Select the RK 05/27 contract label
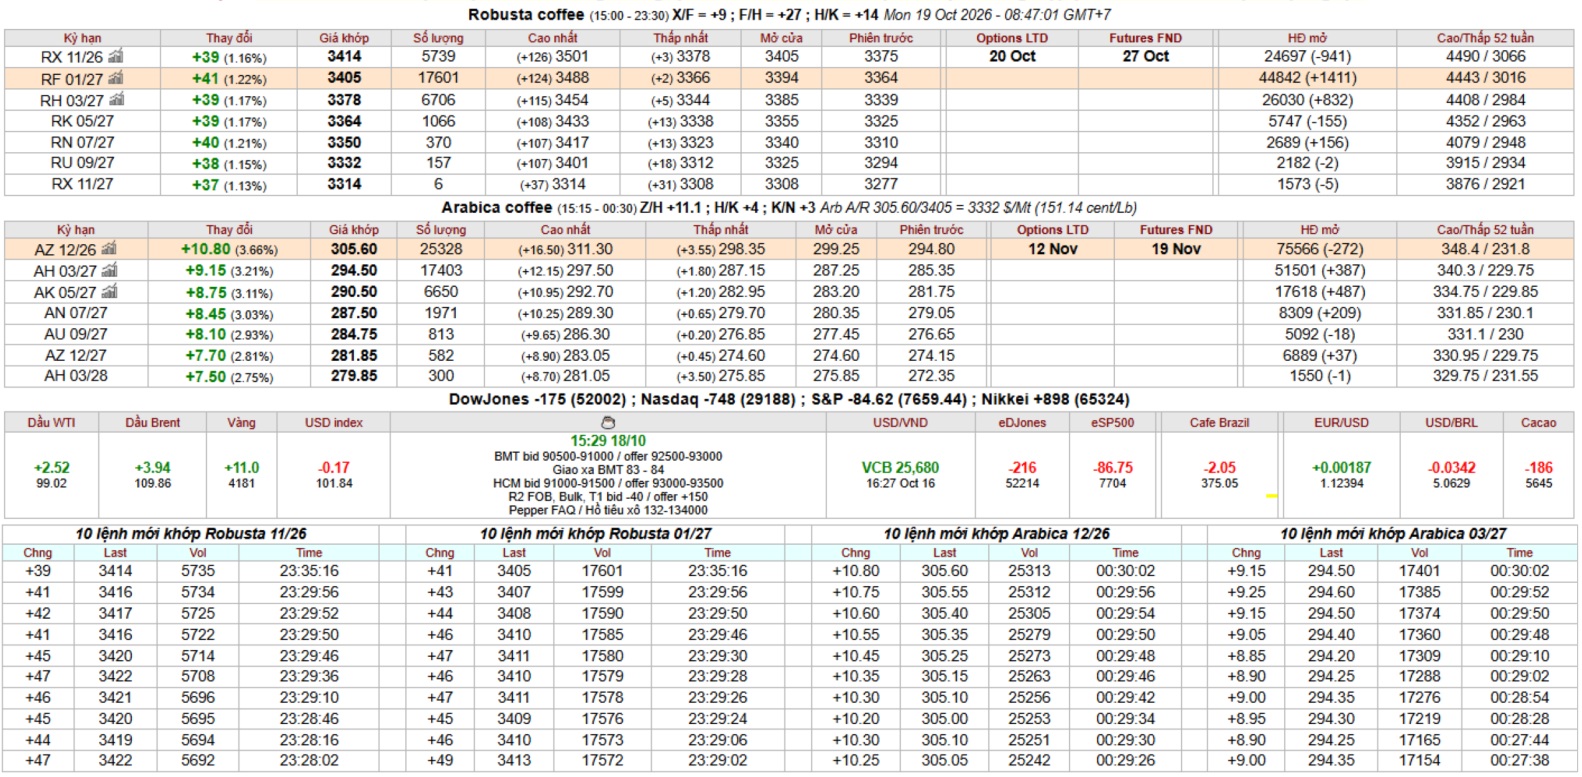Viewport: 1582px width, 777px height. 82,121
